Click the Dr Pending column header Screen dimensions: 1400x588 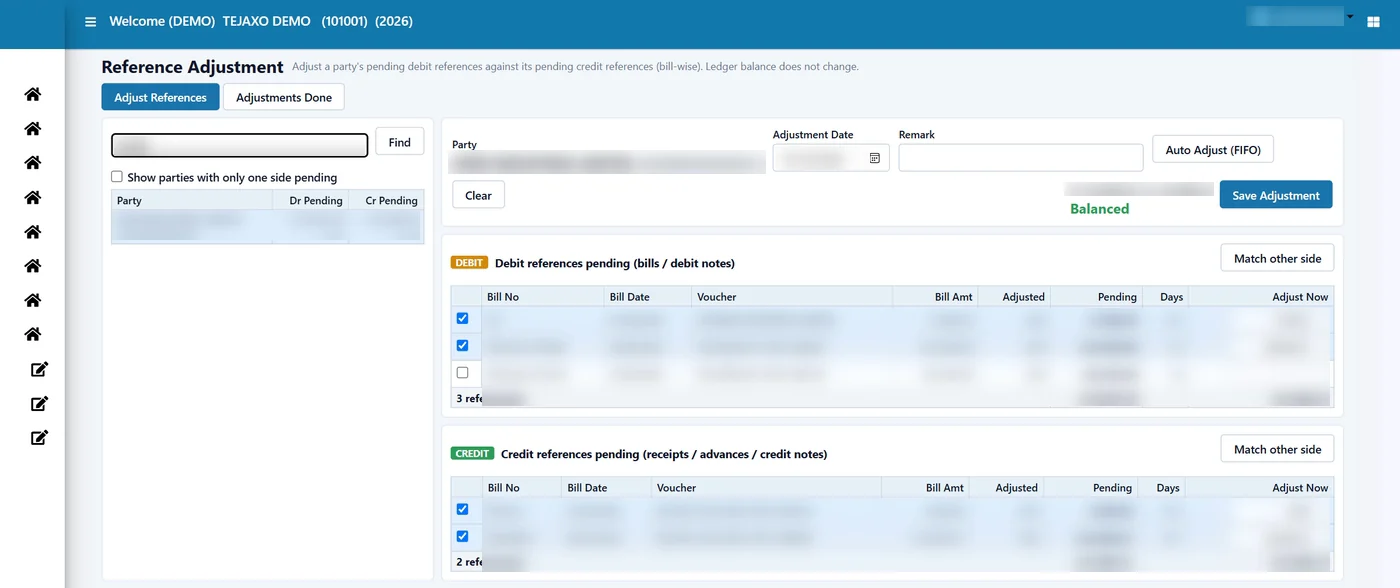pyautogui.click(x=310, y=200)
